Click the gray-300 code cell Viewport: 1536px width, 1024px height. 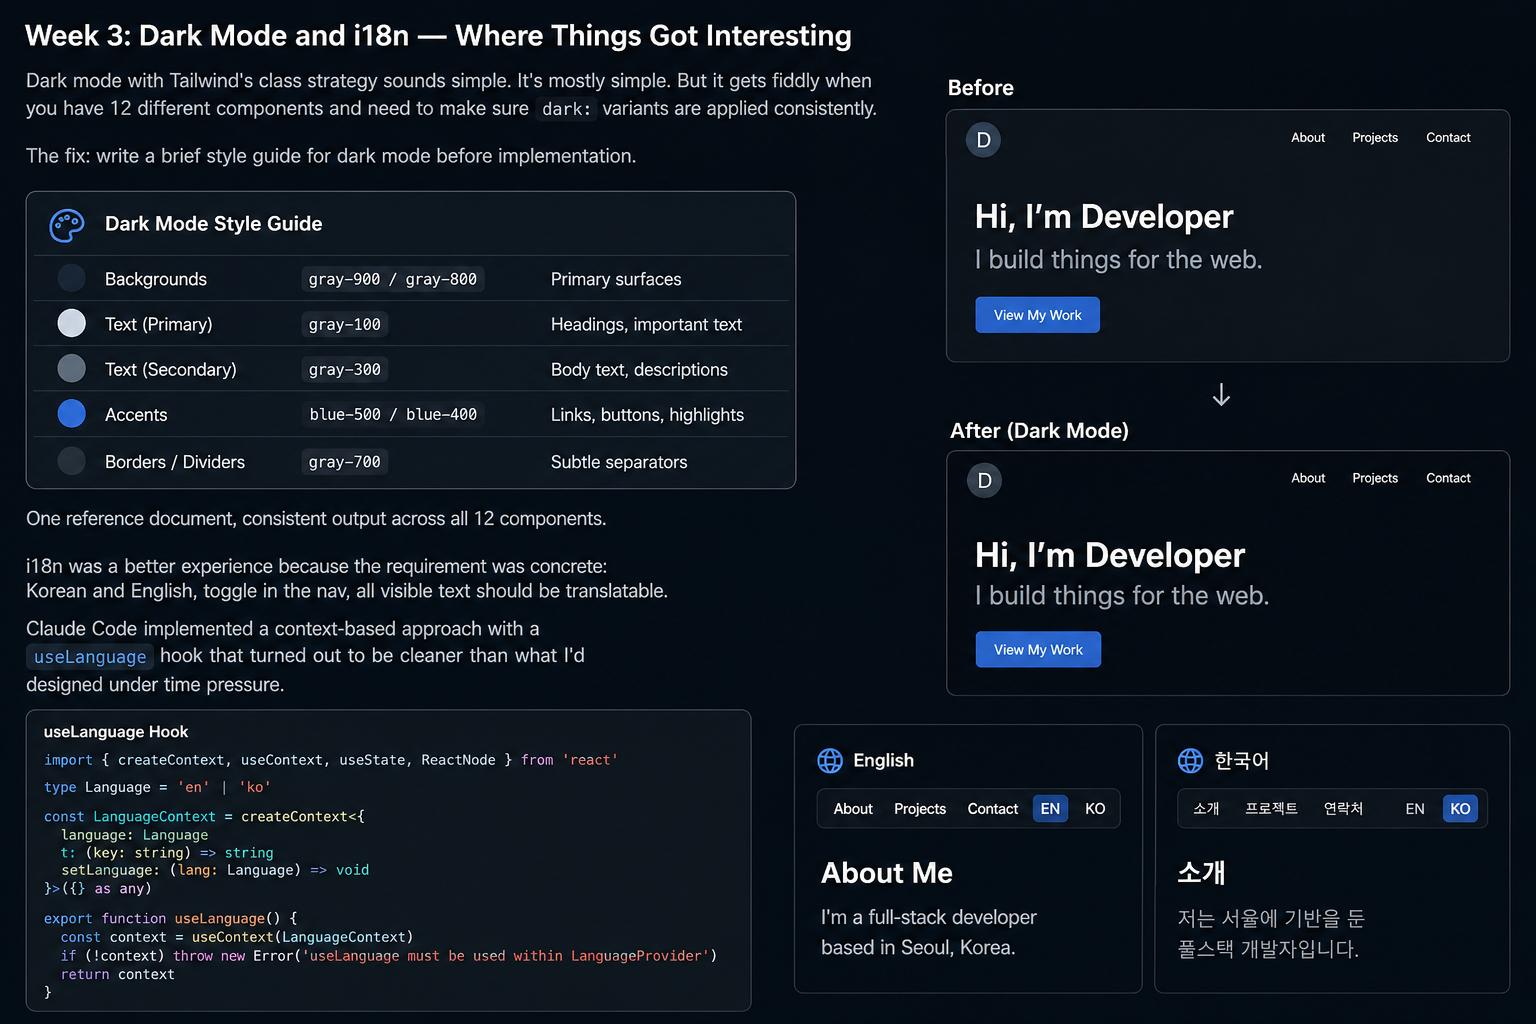(345, 369)
